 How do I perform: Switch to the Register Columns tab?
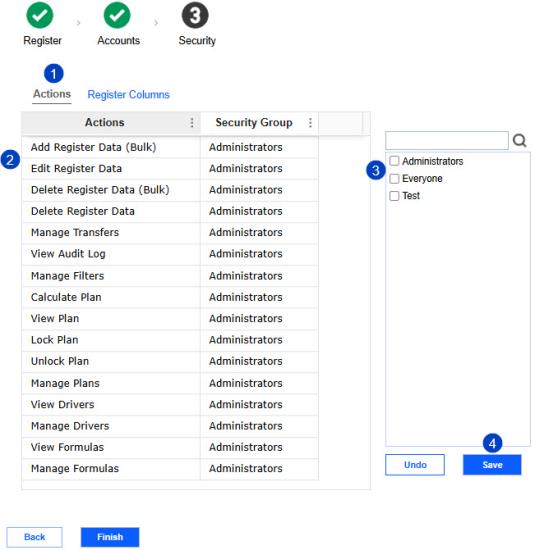click(128, 94)
